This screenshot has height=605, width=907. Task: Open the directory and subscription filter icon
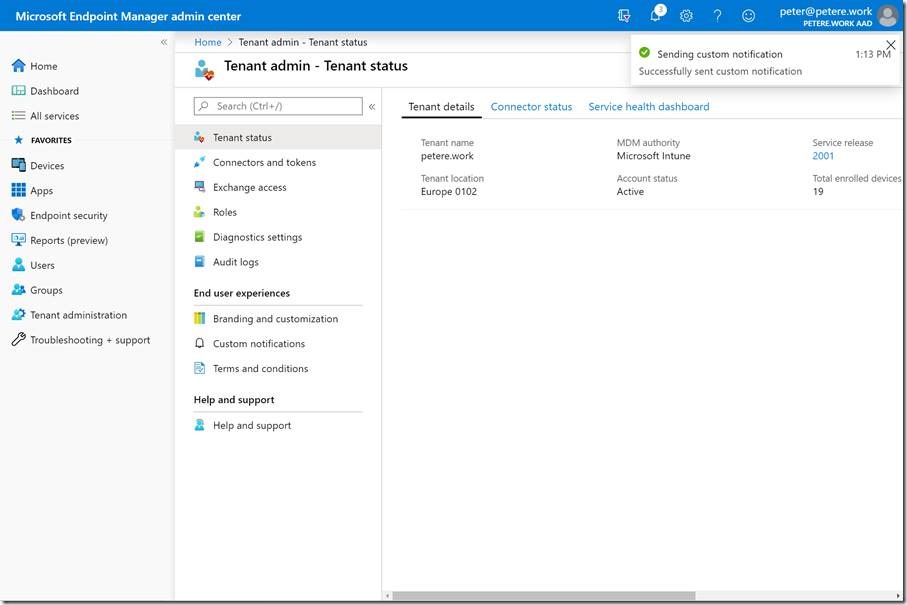(624, 16)
